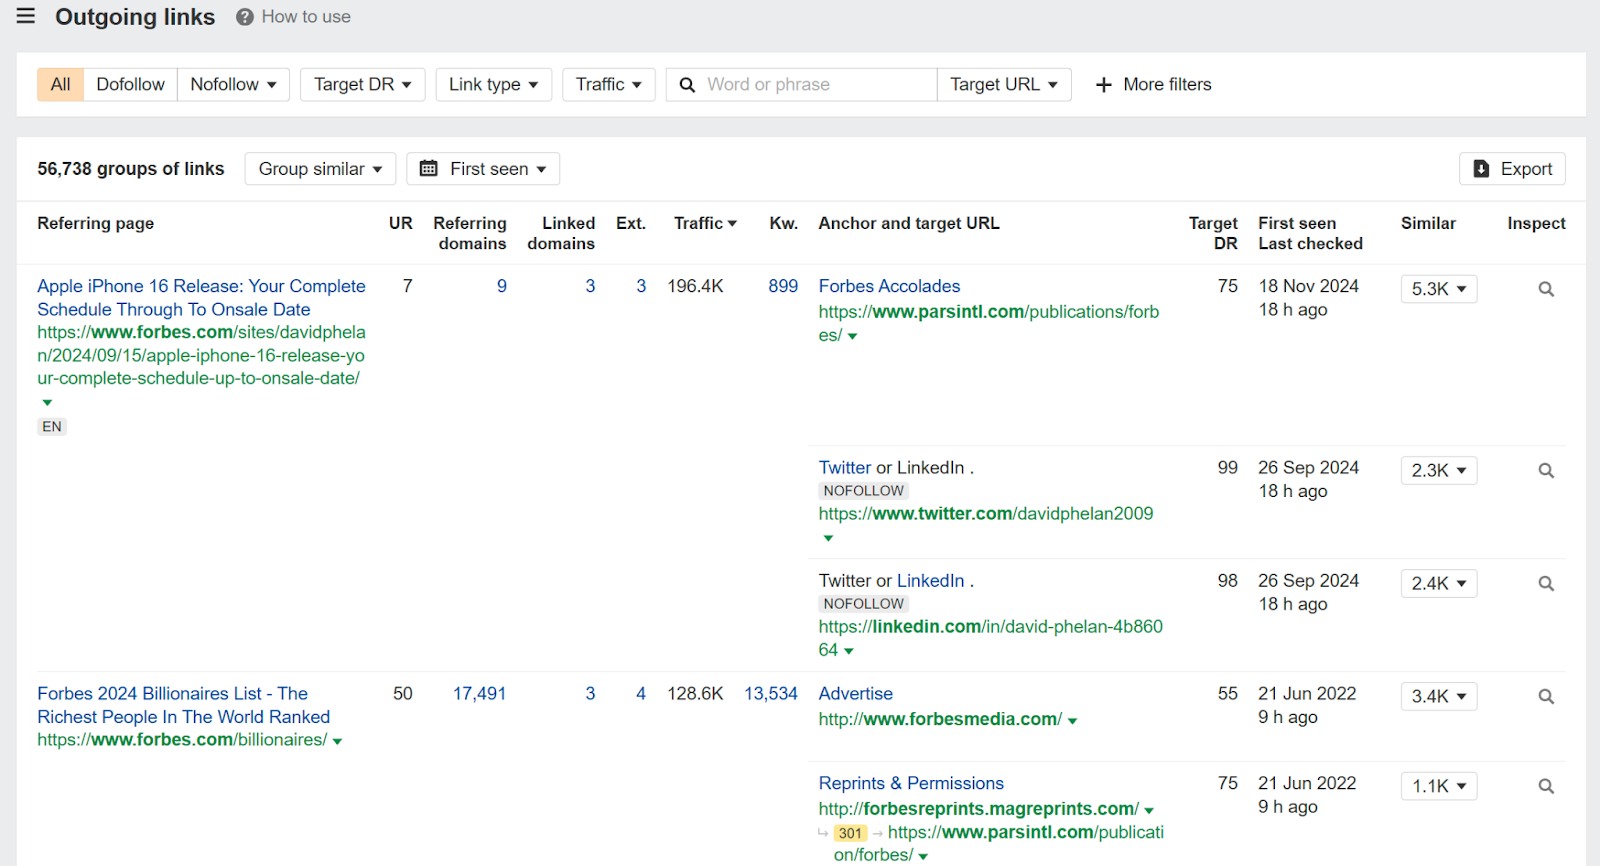
Task: Open the First seen date dropdown
Action: coord(483,169)
